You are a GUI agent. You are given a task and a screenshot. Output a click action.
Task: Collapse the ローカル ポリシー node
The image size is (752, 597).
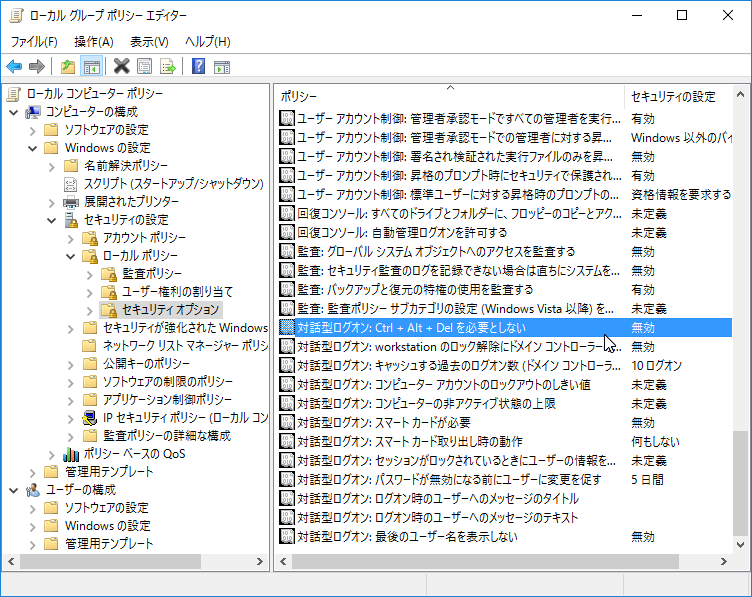coord(71,257)
